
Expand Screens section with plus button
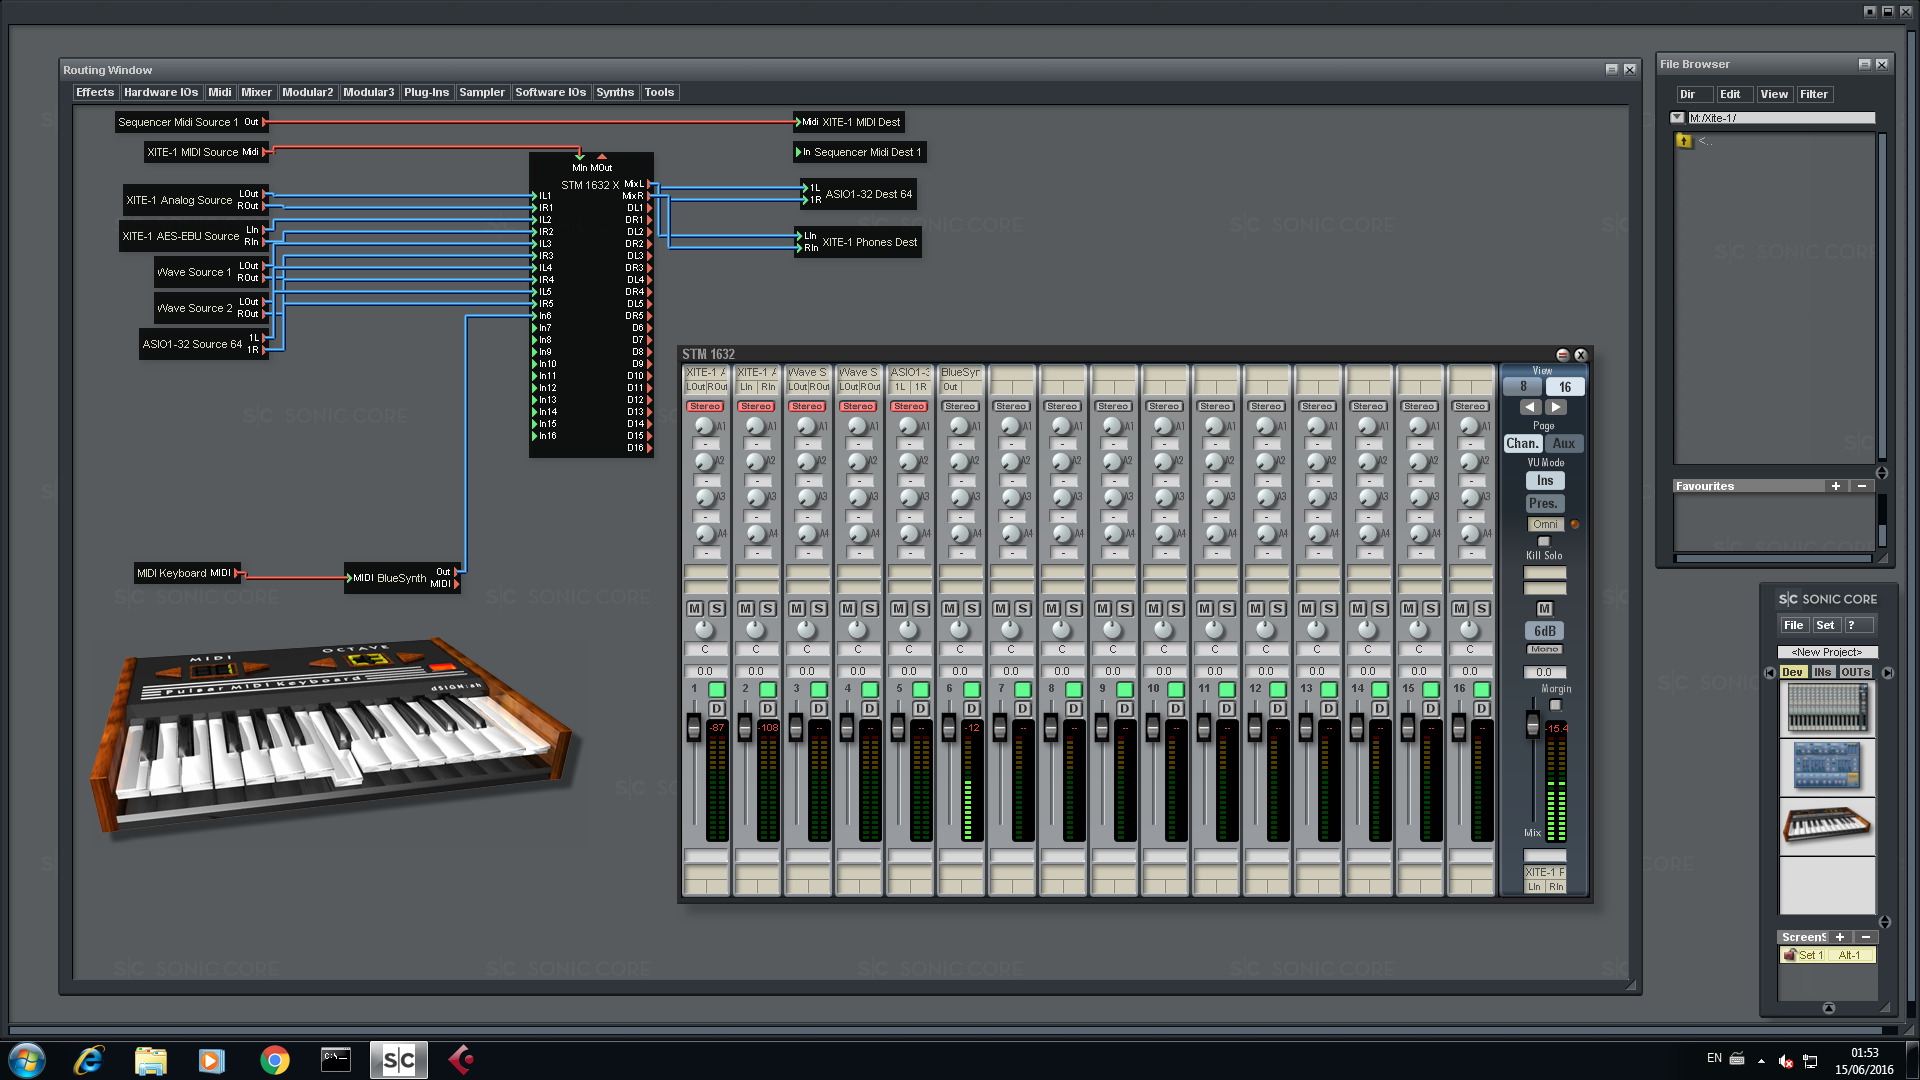click(x=1840, y=938)
